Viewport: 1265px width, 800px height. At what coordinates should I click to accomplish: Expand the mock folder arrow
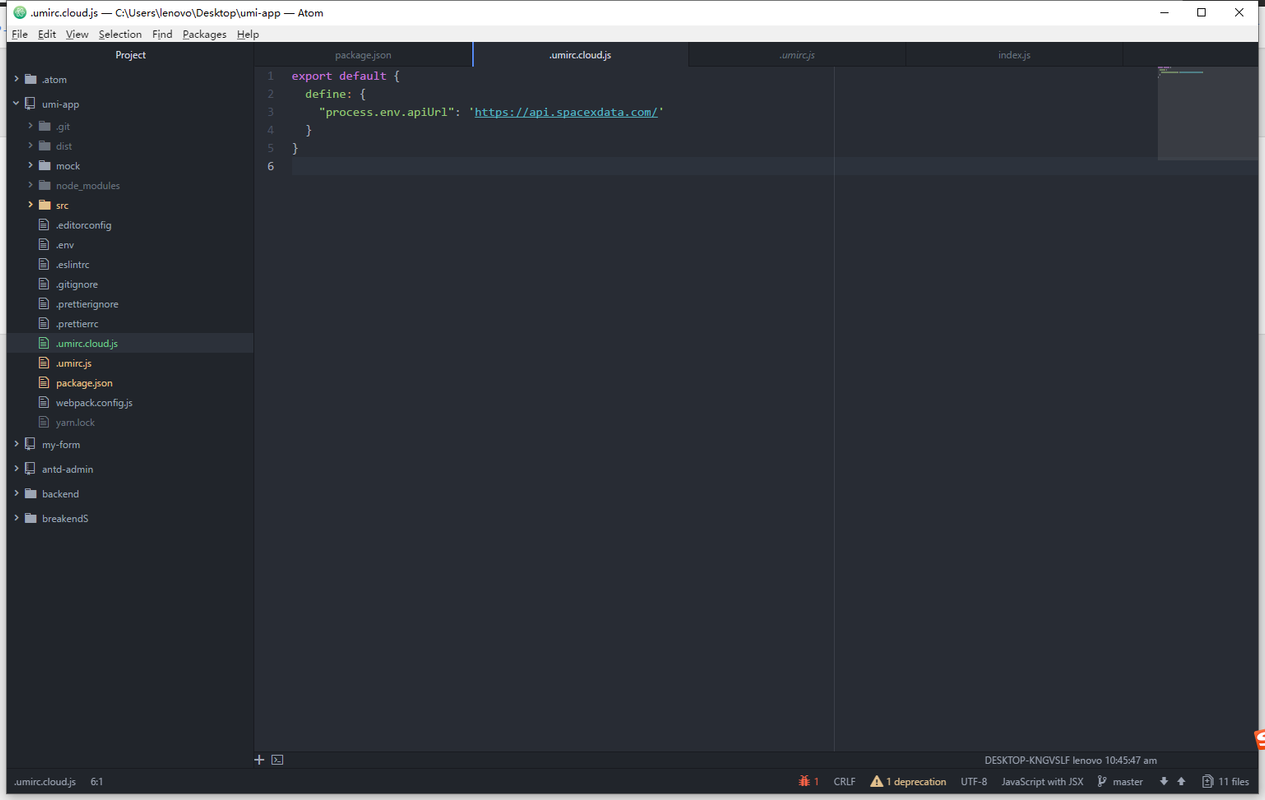(30, 166)
